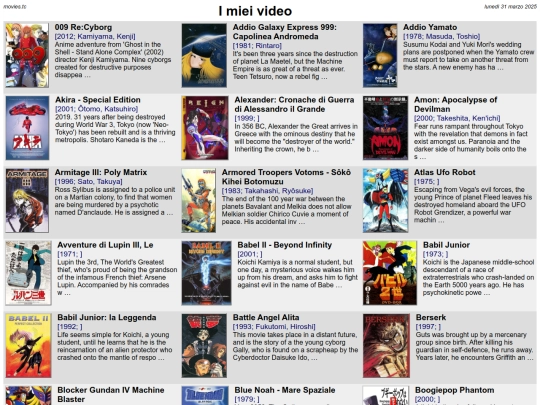The height and width of the screenshot is (405, 540).
Task: Open the Boogiepop Phantom poster thumbnail
Action: pos(386,396)
